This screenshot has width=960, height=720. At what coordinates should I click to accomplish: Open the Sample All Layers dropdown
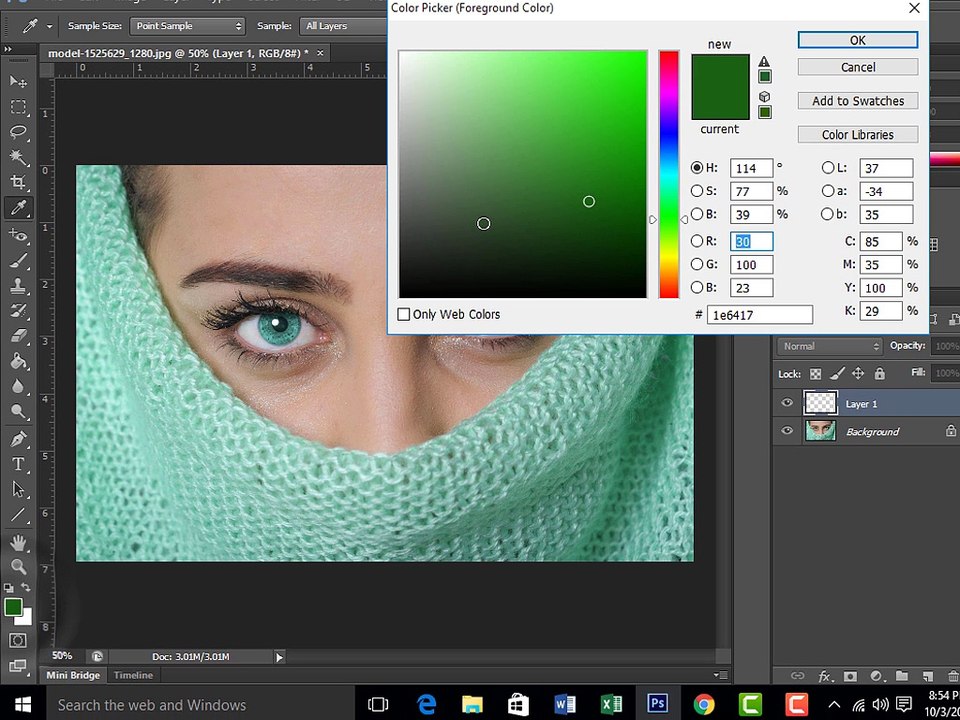point(343,26)
